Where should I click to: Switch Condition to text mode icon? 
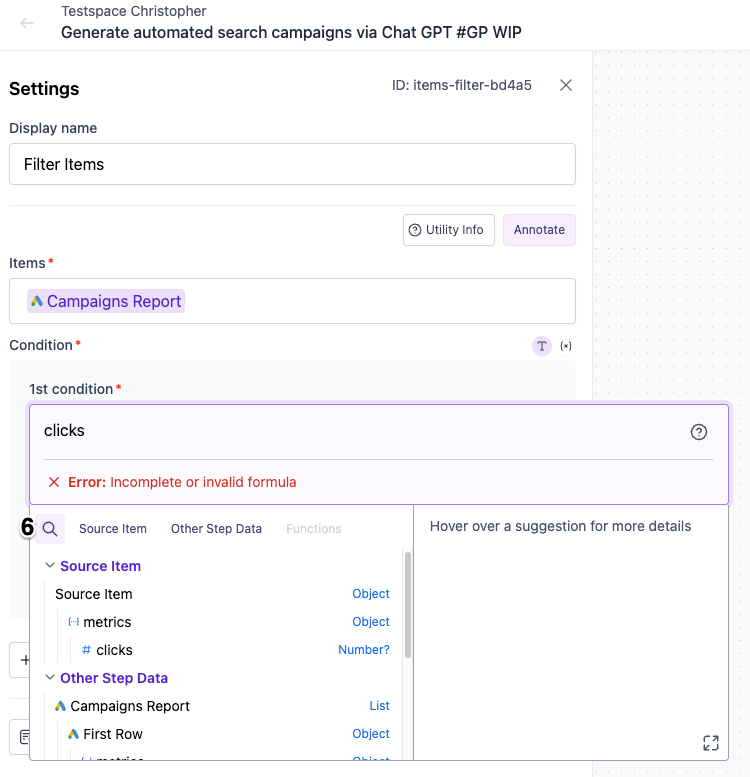pos(541,346)
